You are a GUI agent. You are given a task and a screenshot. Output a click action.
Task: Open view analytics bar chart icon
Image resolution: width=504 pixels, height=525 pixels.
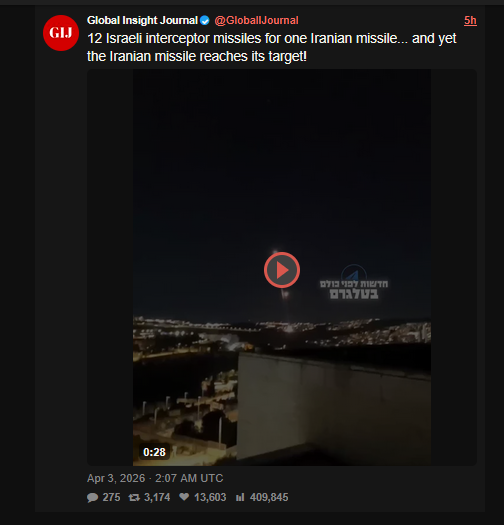[240, 497]
